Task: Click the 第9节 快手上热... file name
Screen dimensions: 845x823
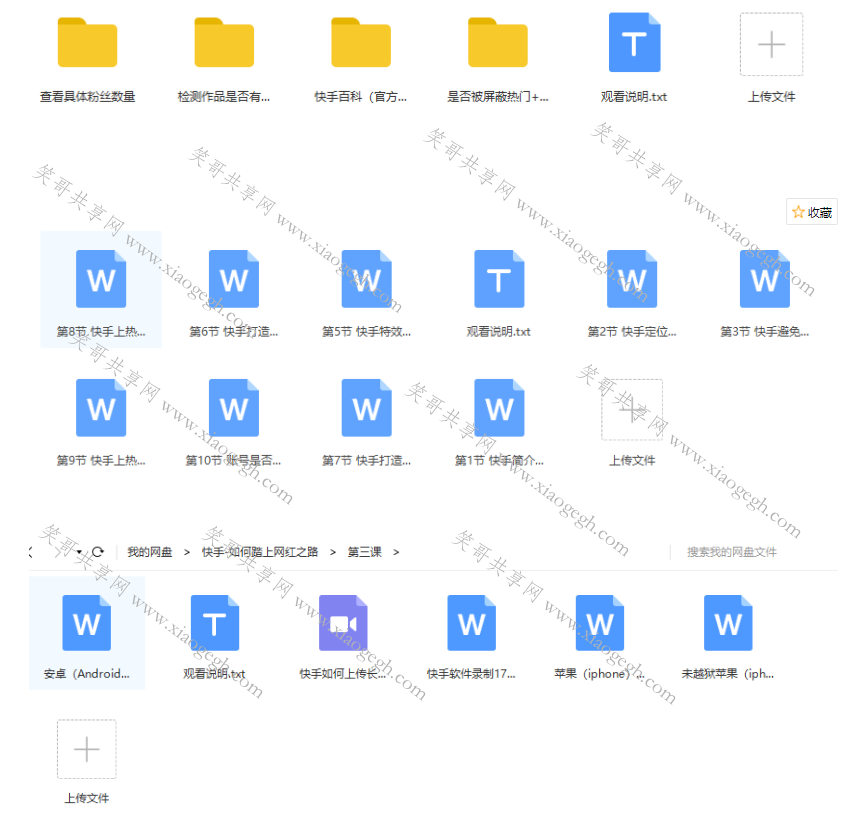Action: pyautogui.click(x=101, y=461)
